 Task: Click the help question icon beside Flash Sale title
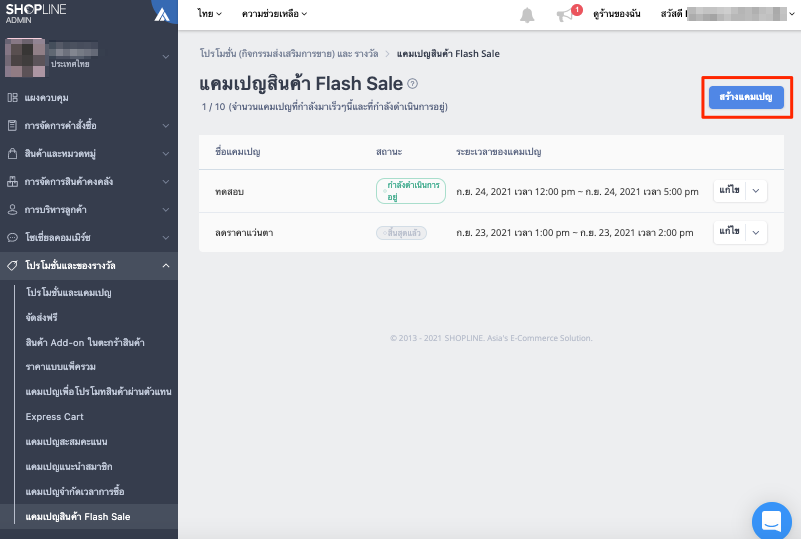click(412, 83)
